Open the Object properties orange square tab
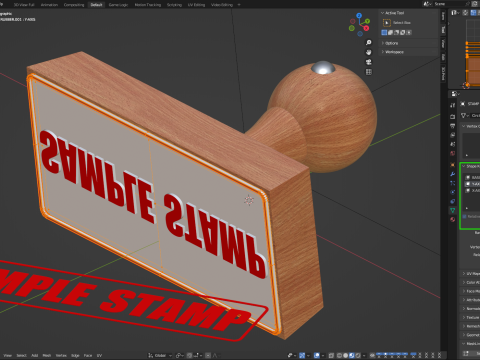The image size is (480, 360). coord(452,165)
